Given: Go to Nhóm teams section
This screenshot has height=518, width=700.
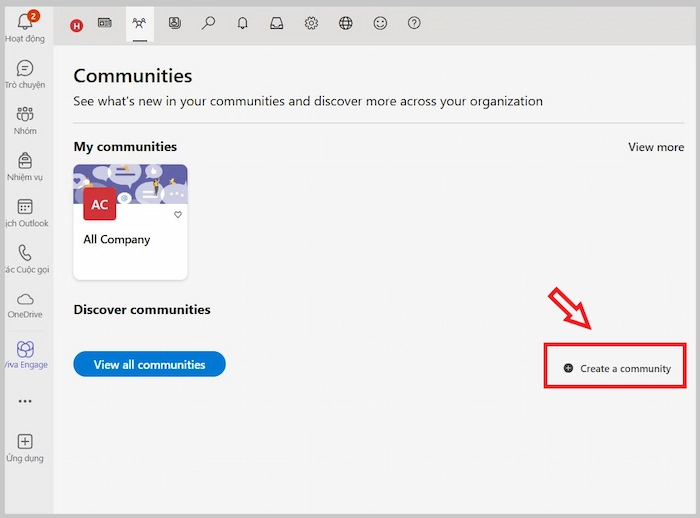Looking at the screenshot, I should coord(25,121).
